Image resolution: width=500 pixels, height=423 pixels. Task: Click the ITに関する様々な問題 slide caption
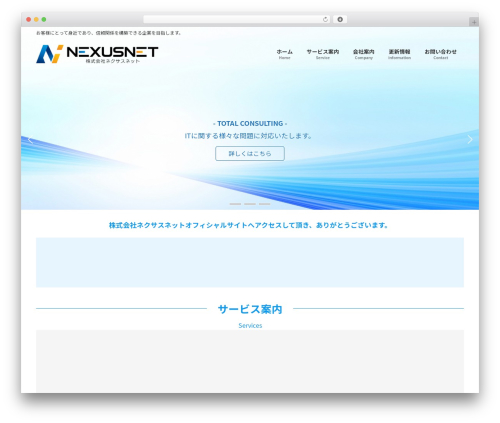248,136
